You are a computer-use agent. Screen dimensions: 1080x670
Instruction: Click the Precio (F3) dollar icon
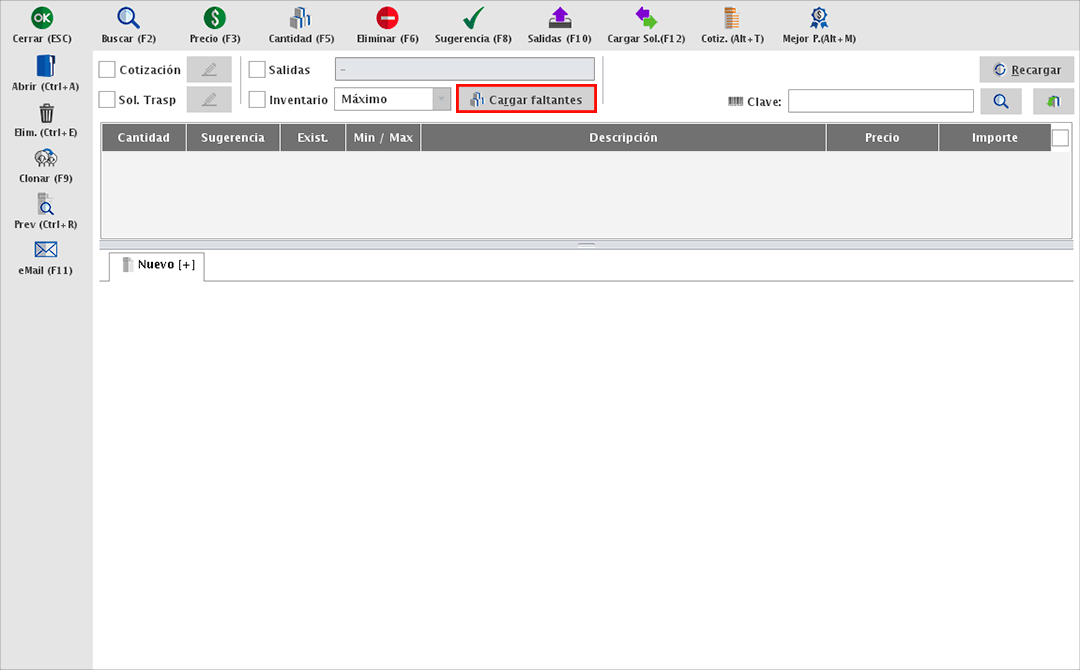(215, 18)
